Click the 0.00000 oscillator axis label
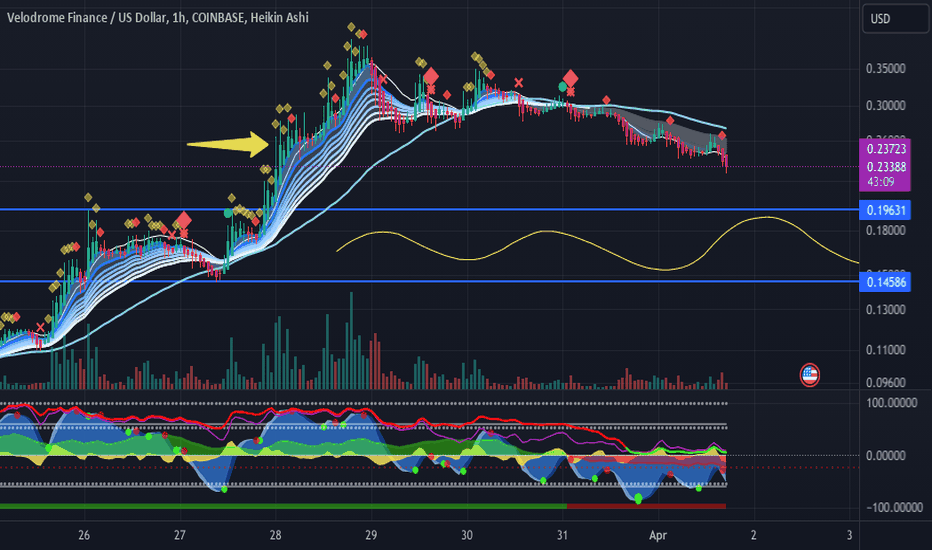932x550 pixels. [887, 455]
